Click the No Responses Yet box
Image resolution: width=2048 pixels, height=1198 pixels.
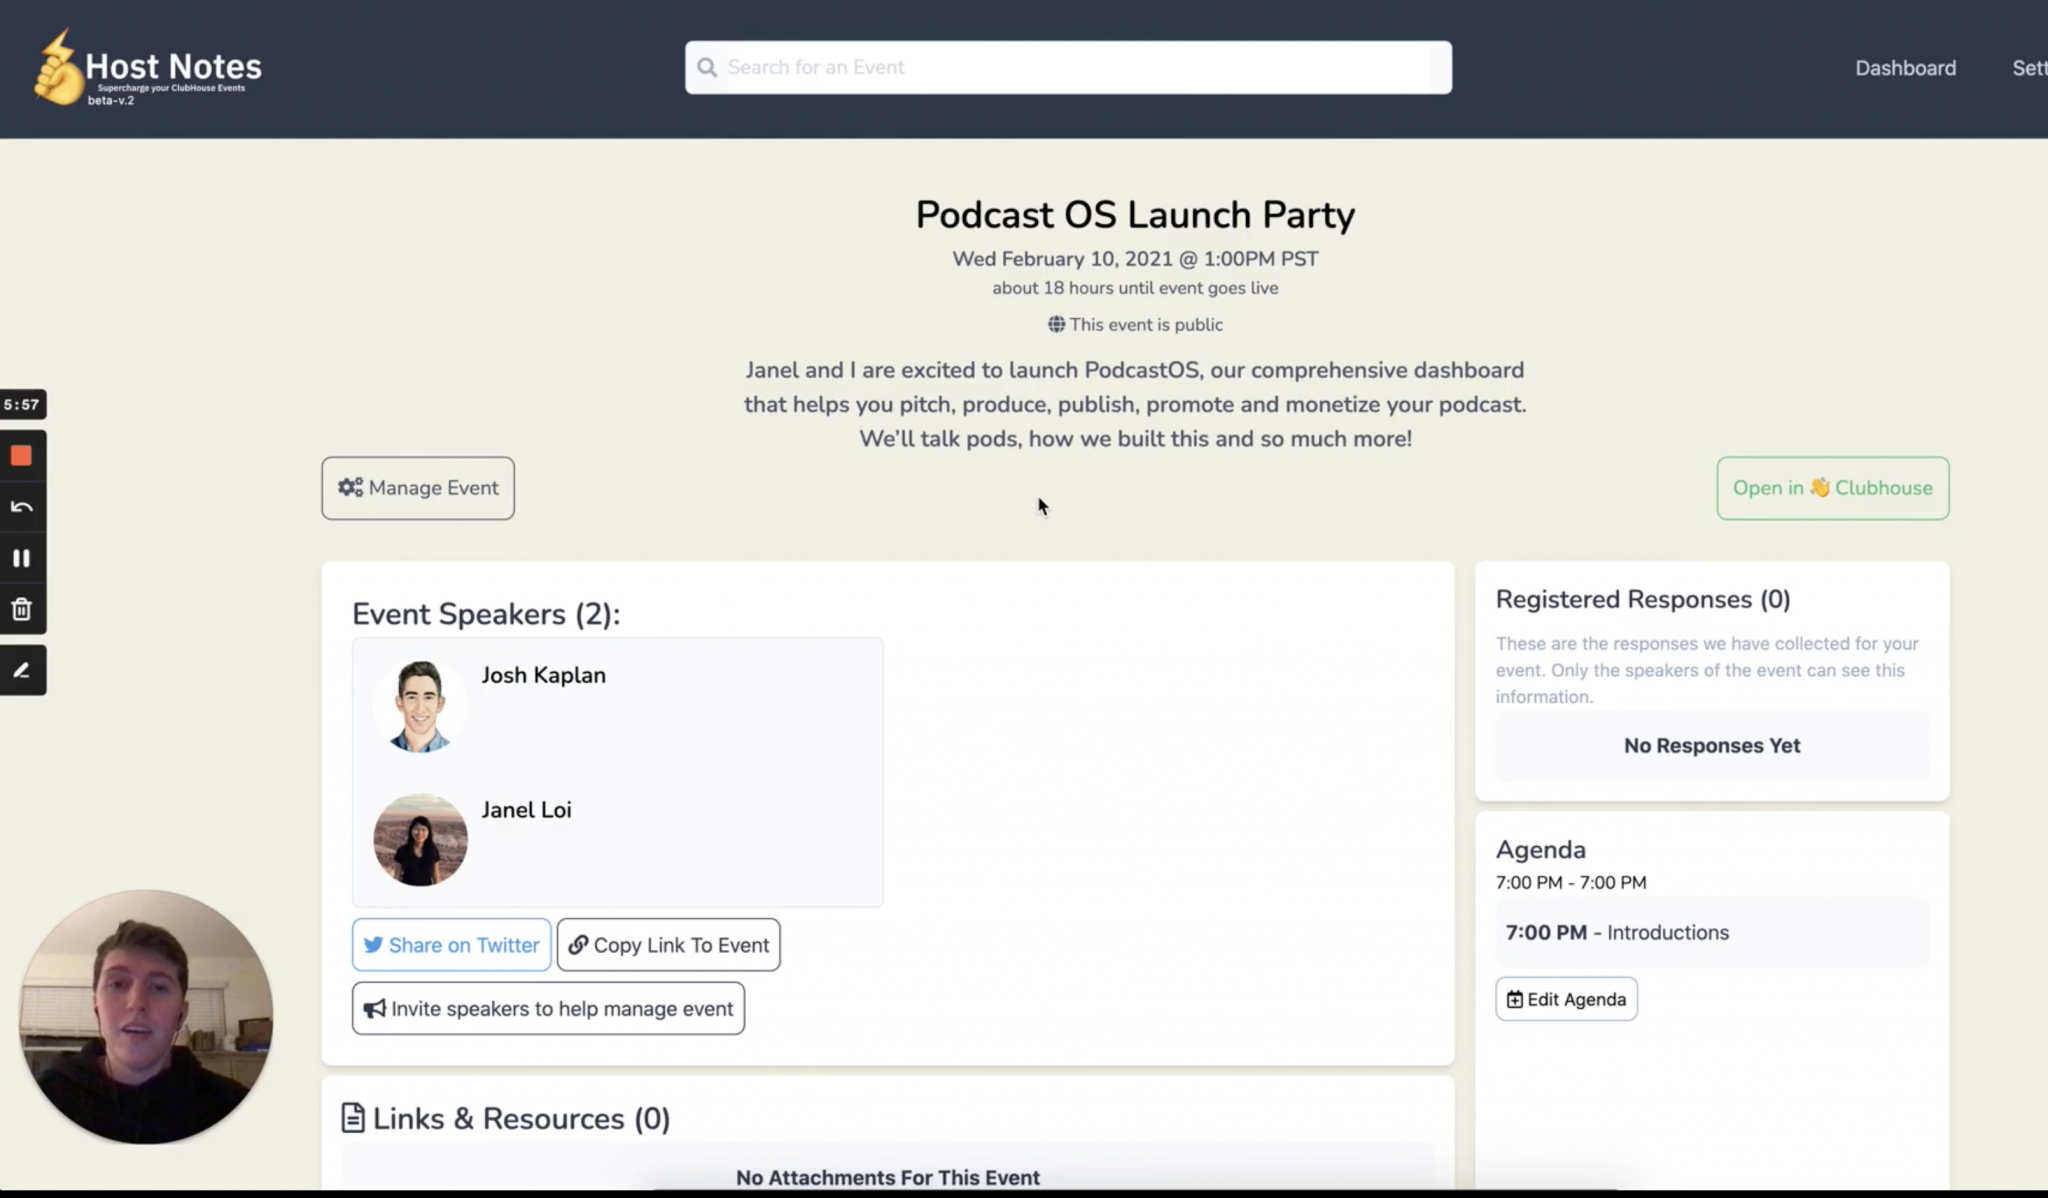tap(1712, 745)
